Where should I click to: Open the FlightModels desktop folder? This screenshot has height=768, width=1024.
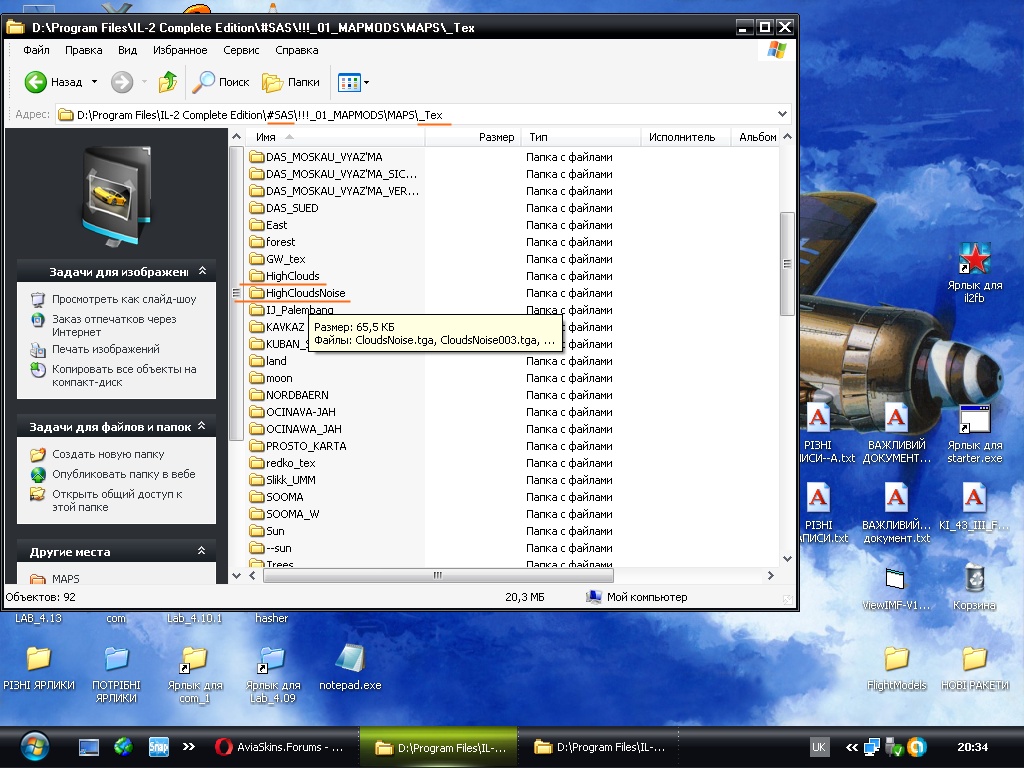click(x=896, y=659)
